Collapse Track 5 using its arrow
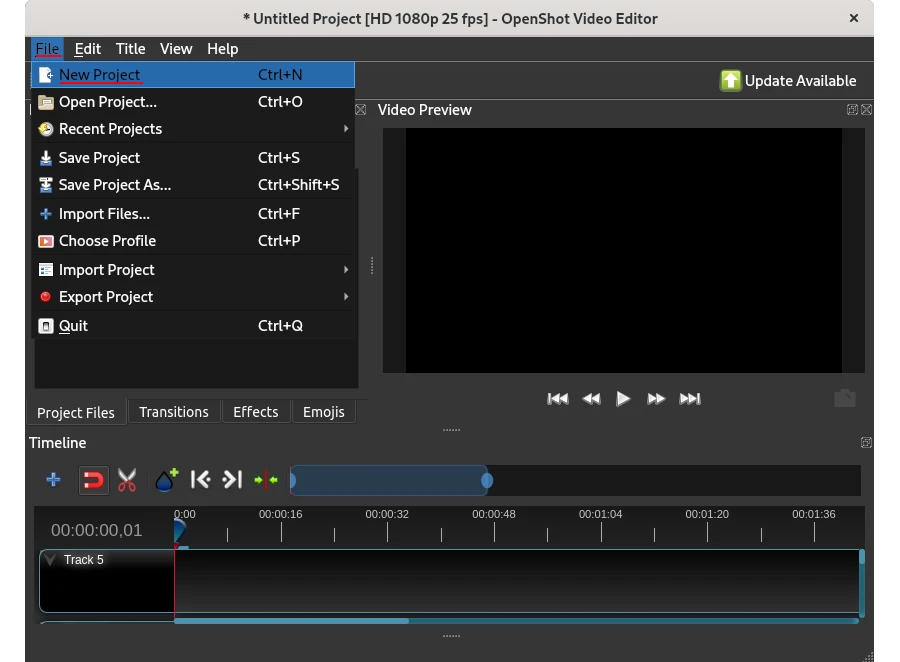This screenshot has width=900, height=662. 50,560
